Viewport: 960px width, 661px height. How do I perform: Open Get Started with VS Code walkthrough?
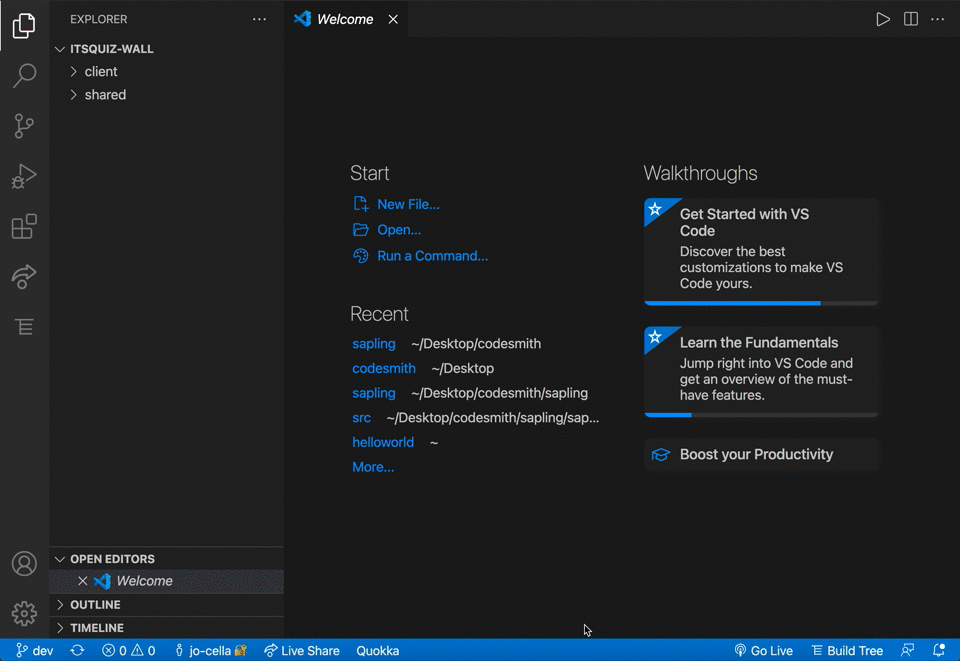(x=761, y=251)
